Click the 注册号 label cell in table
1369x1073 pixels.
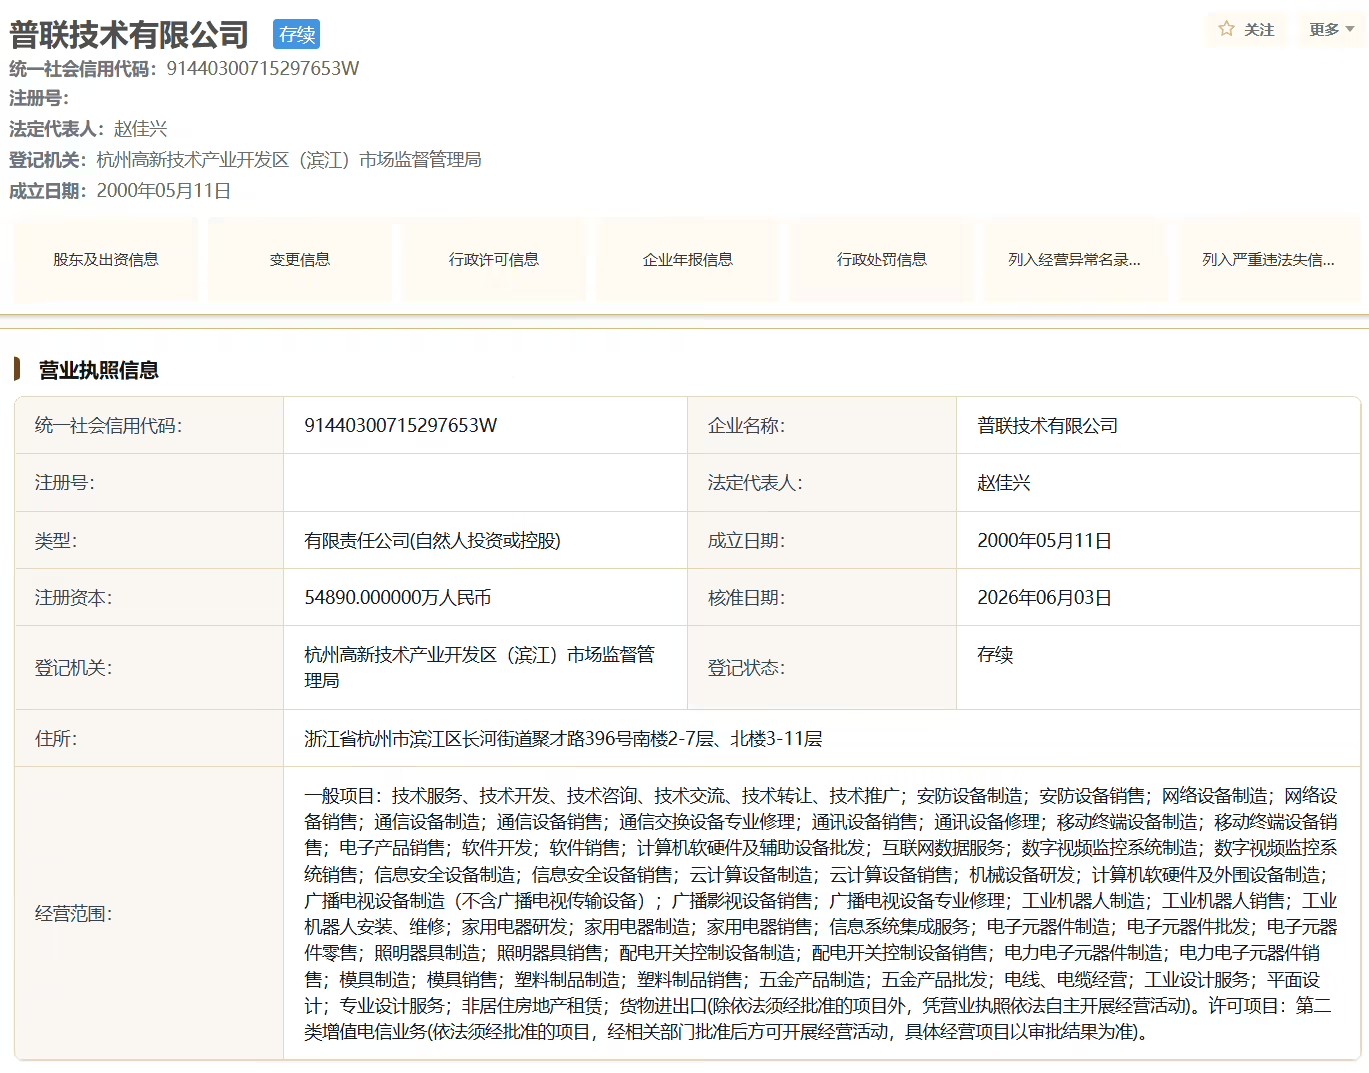149,483
